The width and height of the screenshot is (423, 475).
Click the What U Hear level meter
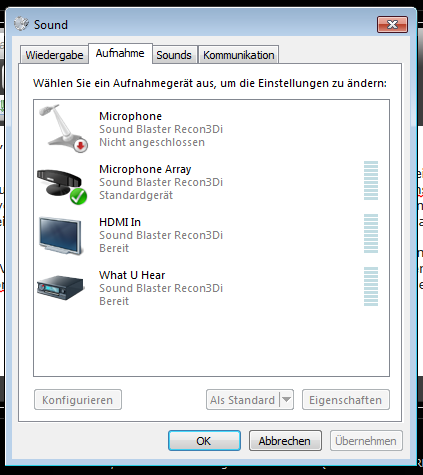click(x=371, y=287)
